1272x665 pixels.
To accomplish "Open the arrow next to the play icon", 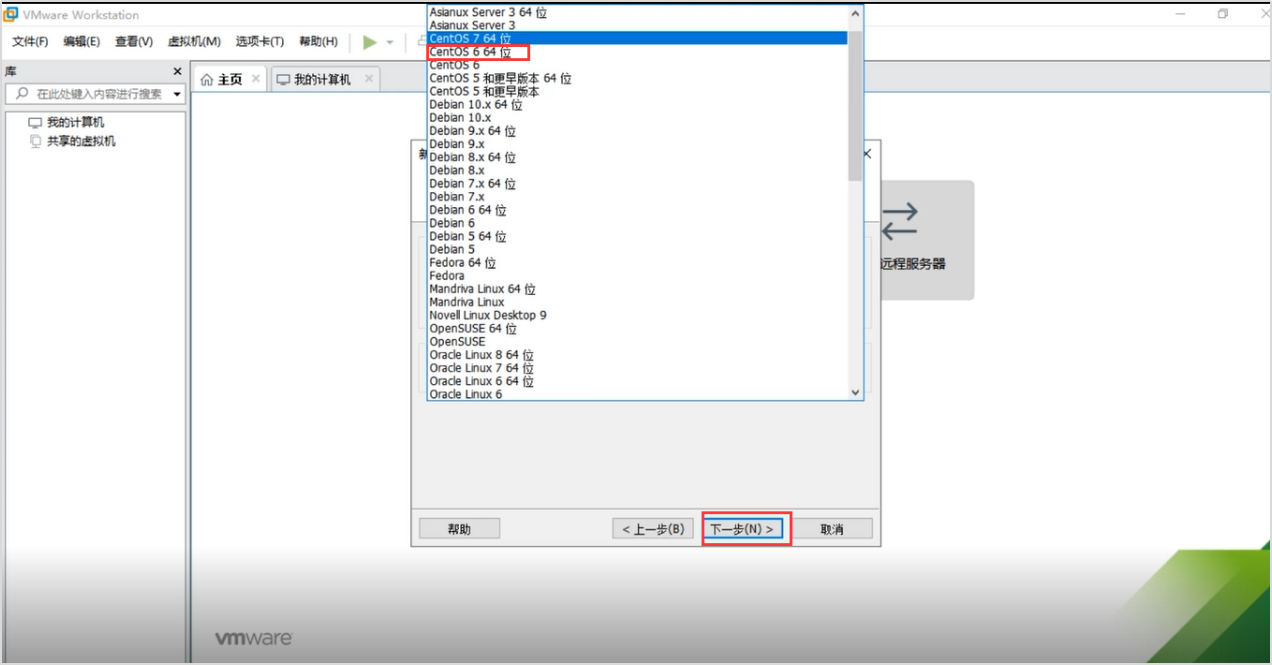I will [389, 42].
